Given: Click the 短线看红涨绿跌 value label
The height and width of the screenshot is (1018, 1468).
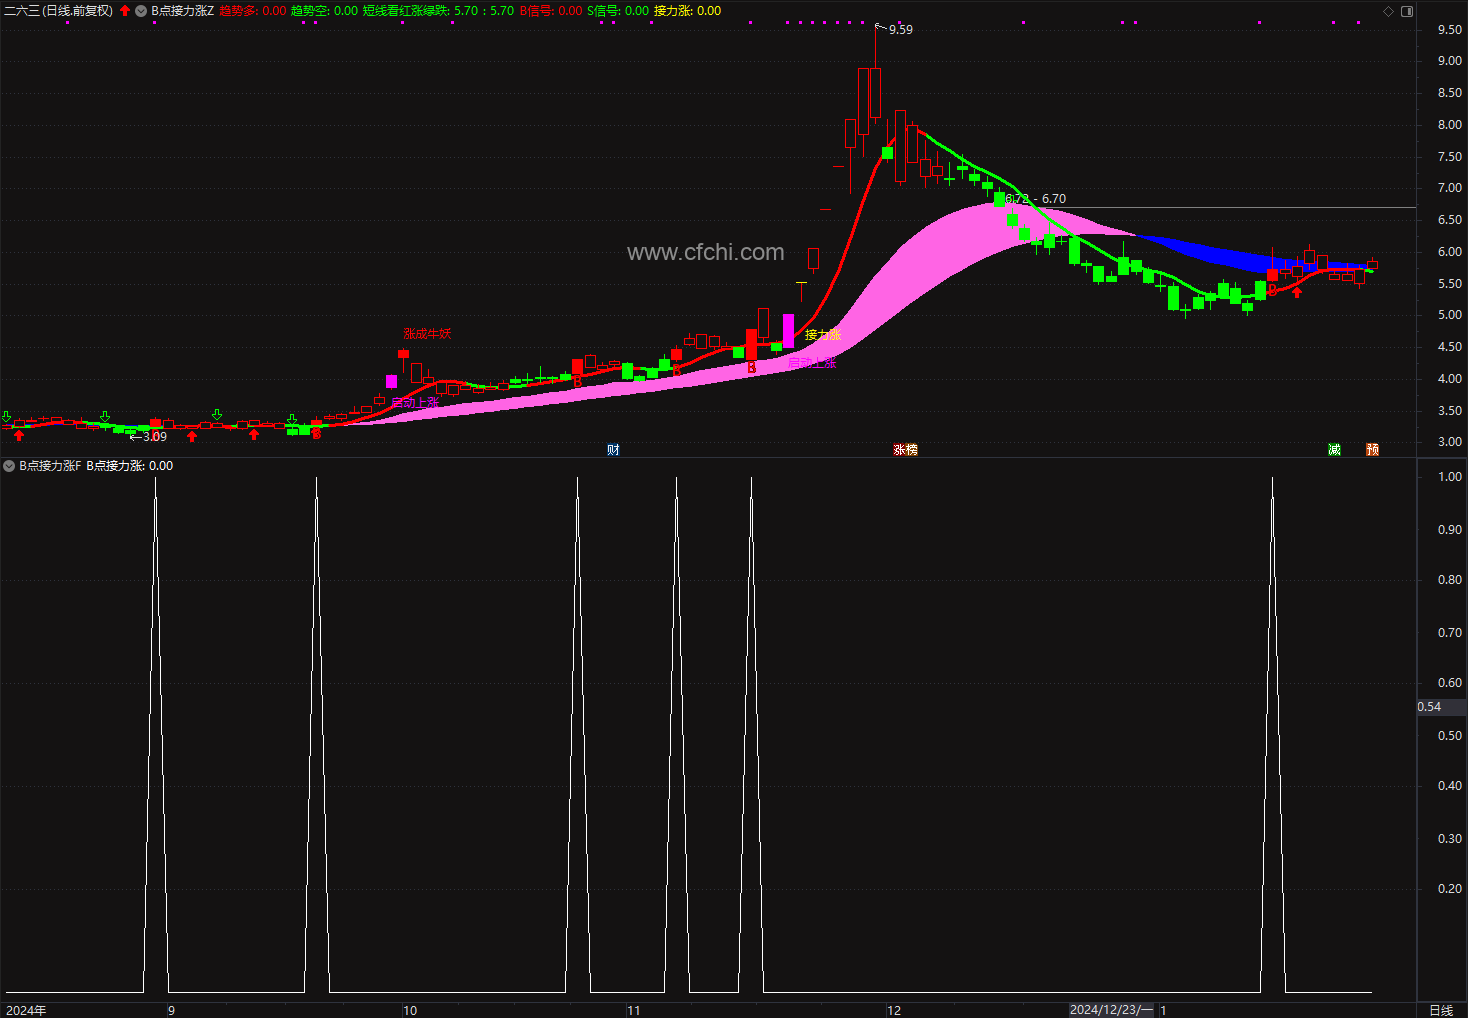Looking at the screenshot, I should (438, 11).
